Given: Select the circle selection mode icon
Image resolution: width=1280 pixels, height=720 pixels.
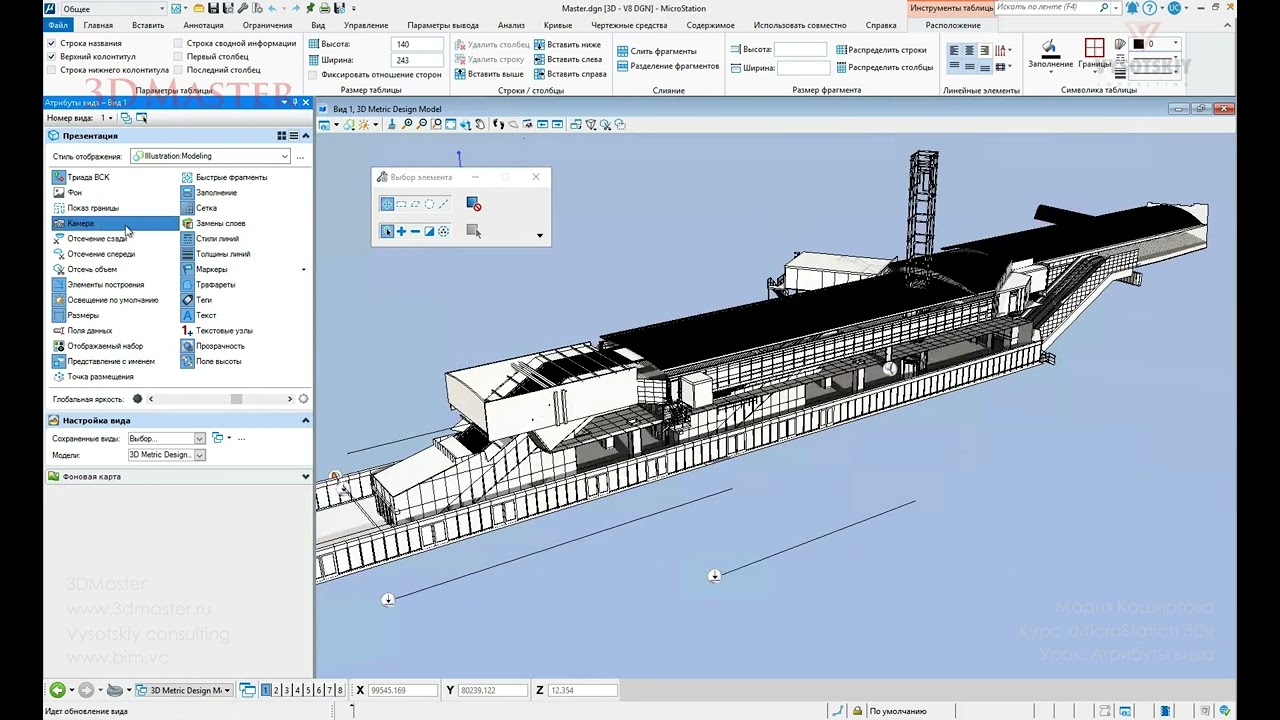Looking at the screenshot, I should [x=429, y=204].
